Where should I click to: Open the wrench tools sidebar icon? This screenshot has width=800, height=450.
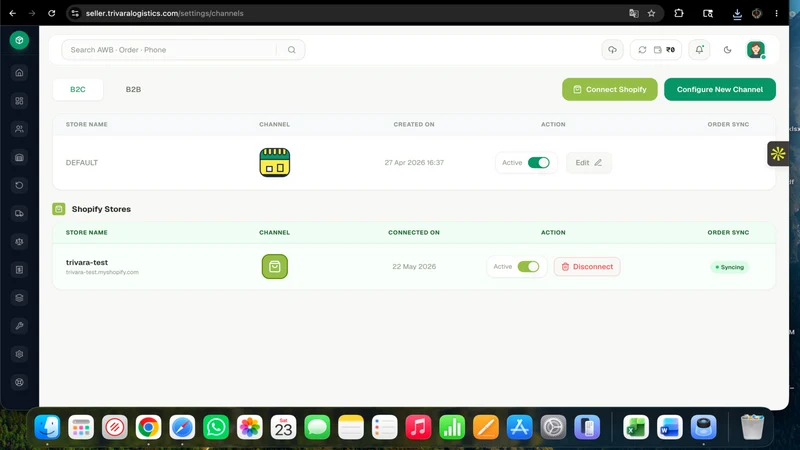click(19, 326)
